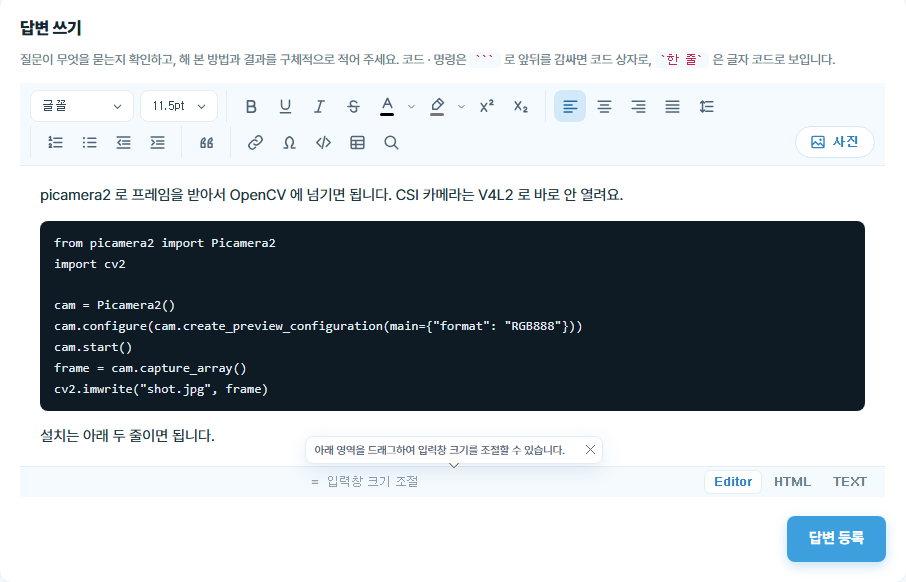Apply subscript formatting
The image size is (906, 582).
coord(521,106)
